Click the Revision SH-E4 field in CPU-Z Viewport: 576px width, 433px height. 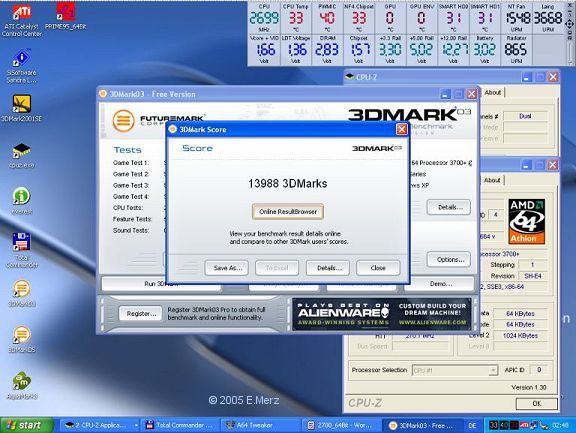[533, 276]
